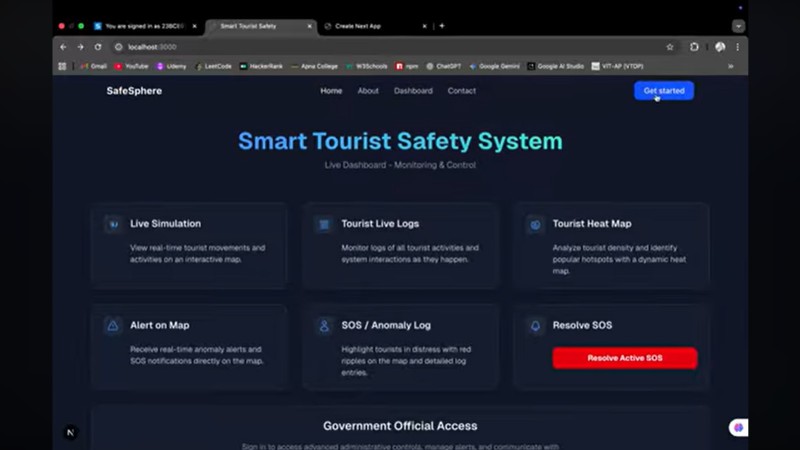Click the Tourist Heat Map icon
Viewport: 800px width, 450px height.
(535, 224)
